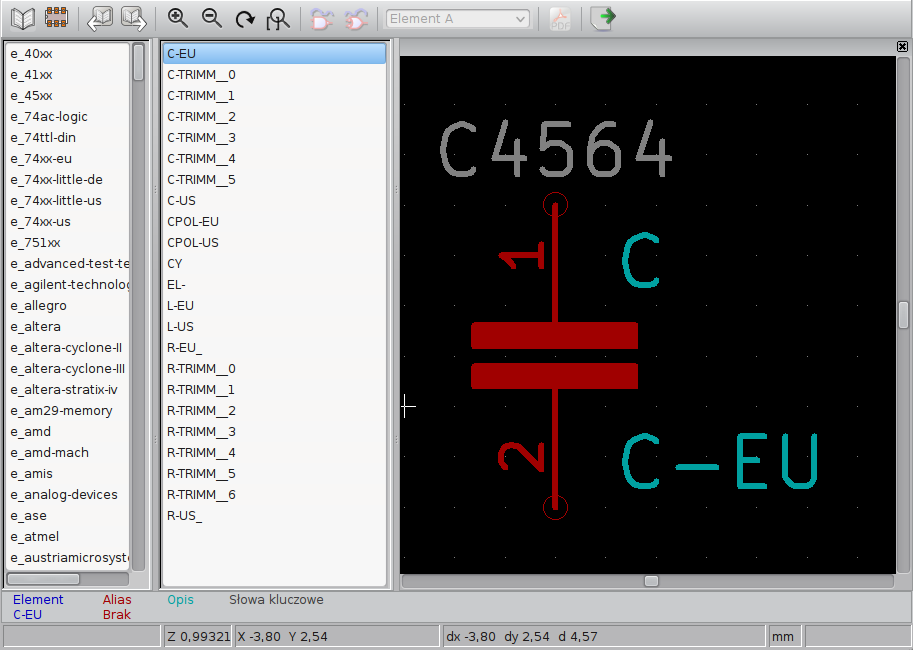This screenshot has width=913, height=650.
Task: Click the canvas vertical scrollbar handle
Action: click(x=903, y=315)
